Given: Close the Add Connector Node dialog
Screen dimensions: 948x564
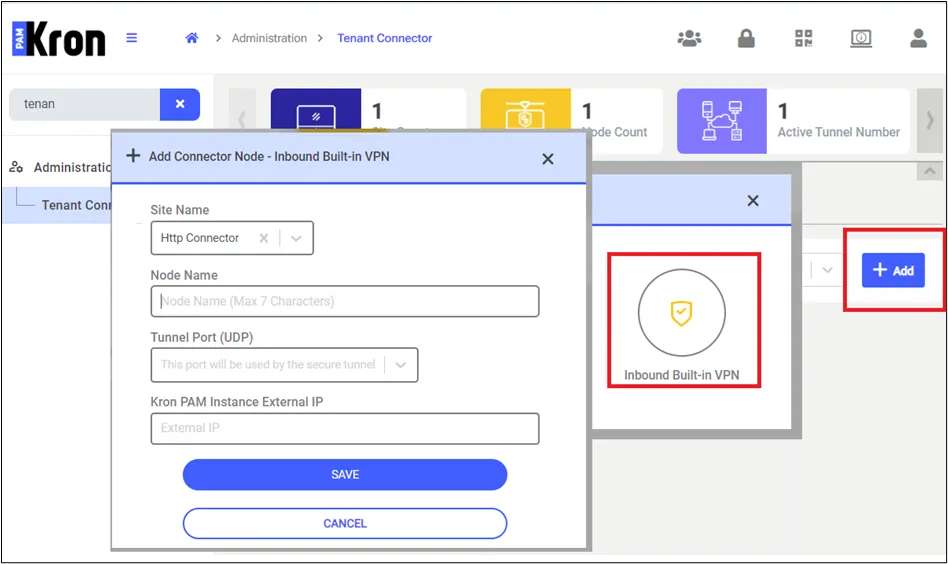Looking at the screenshot, I should point(548,159).
